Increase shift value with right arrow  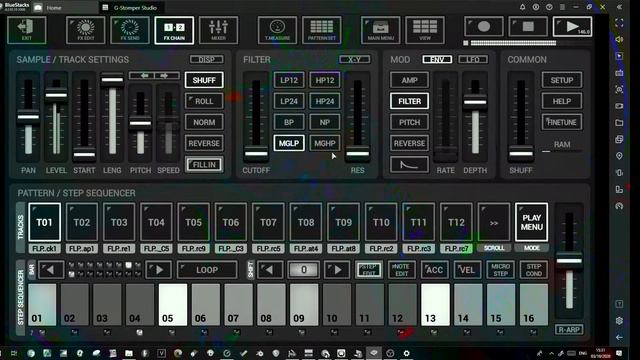(x=337, y=270)
